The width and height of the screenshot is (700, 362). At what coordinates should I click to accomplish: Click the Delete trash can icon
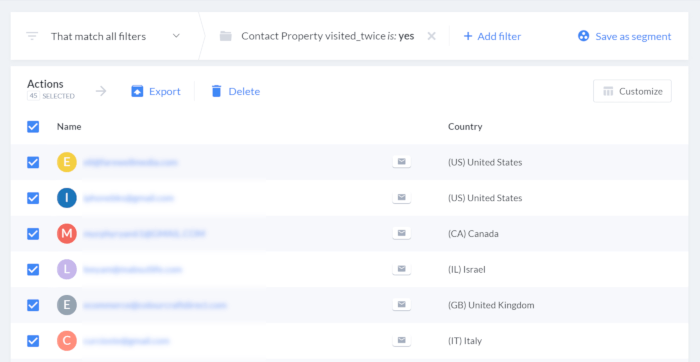coord(217,91)
